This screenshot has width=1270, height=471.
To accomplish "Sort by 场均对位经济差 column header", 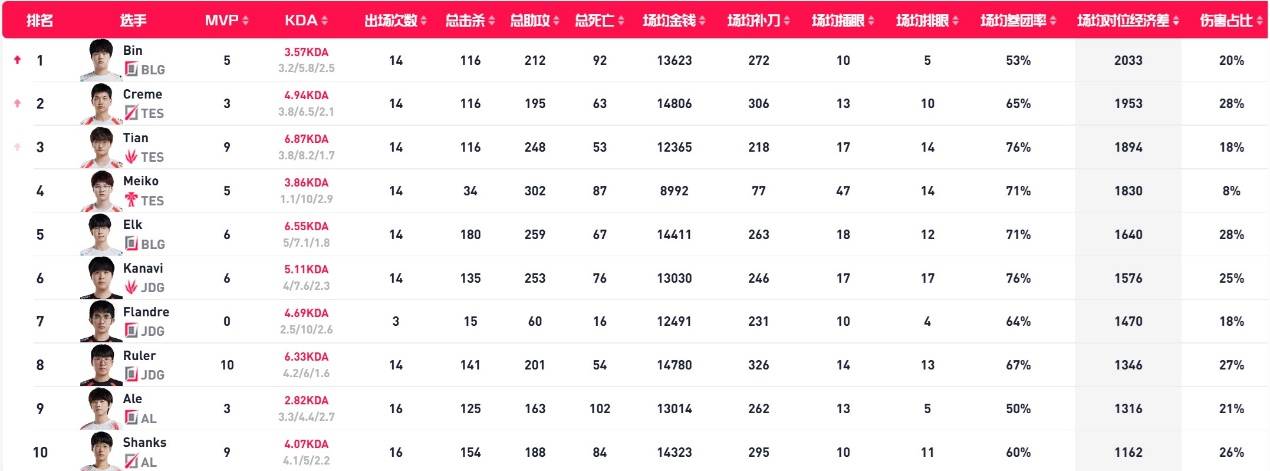I will click(1127, 20).
